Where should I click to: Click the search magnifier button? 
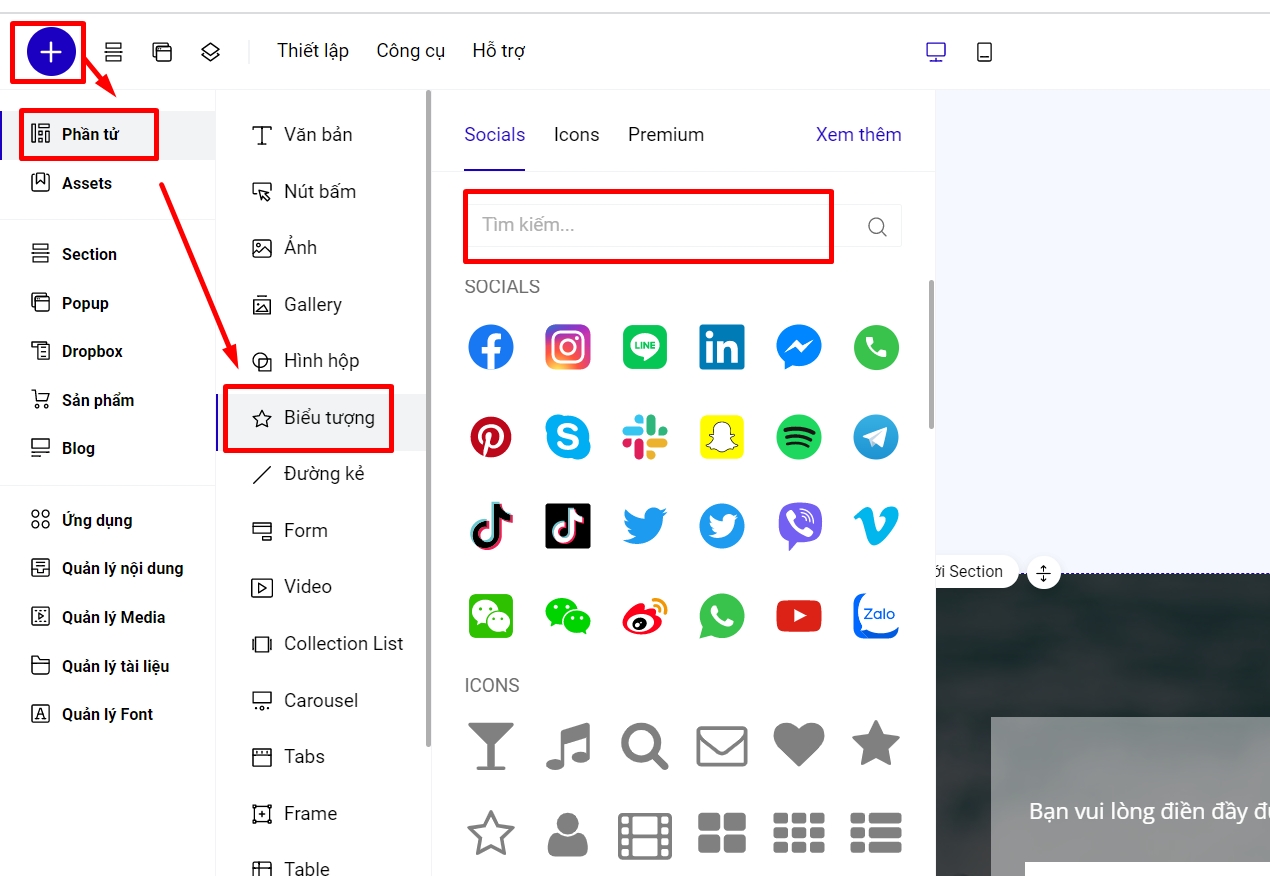tap(877, 227)
